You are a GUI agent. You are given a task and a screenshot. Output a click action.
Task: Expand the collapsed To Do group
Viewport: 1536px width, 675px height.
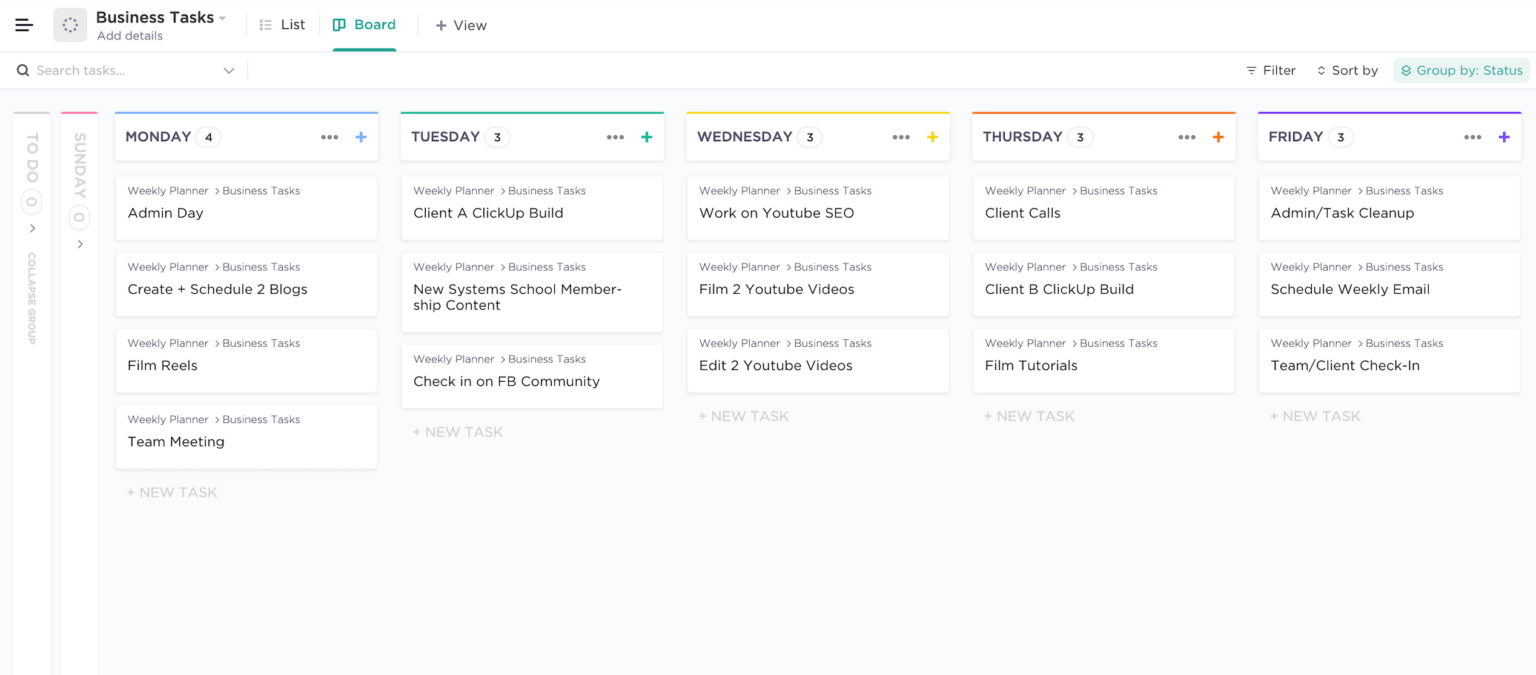tap(32, 228)
